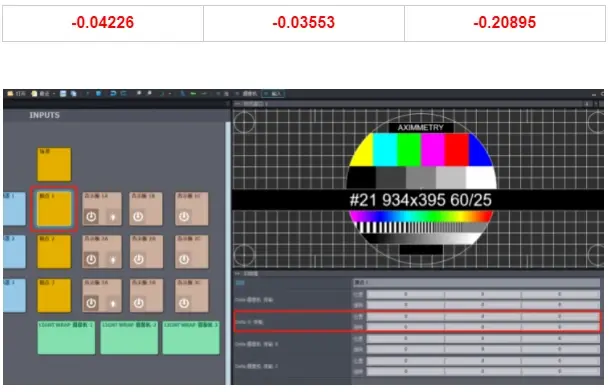Select the LIGHT WRAP camera 1 green panel

click(66, 337)
